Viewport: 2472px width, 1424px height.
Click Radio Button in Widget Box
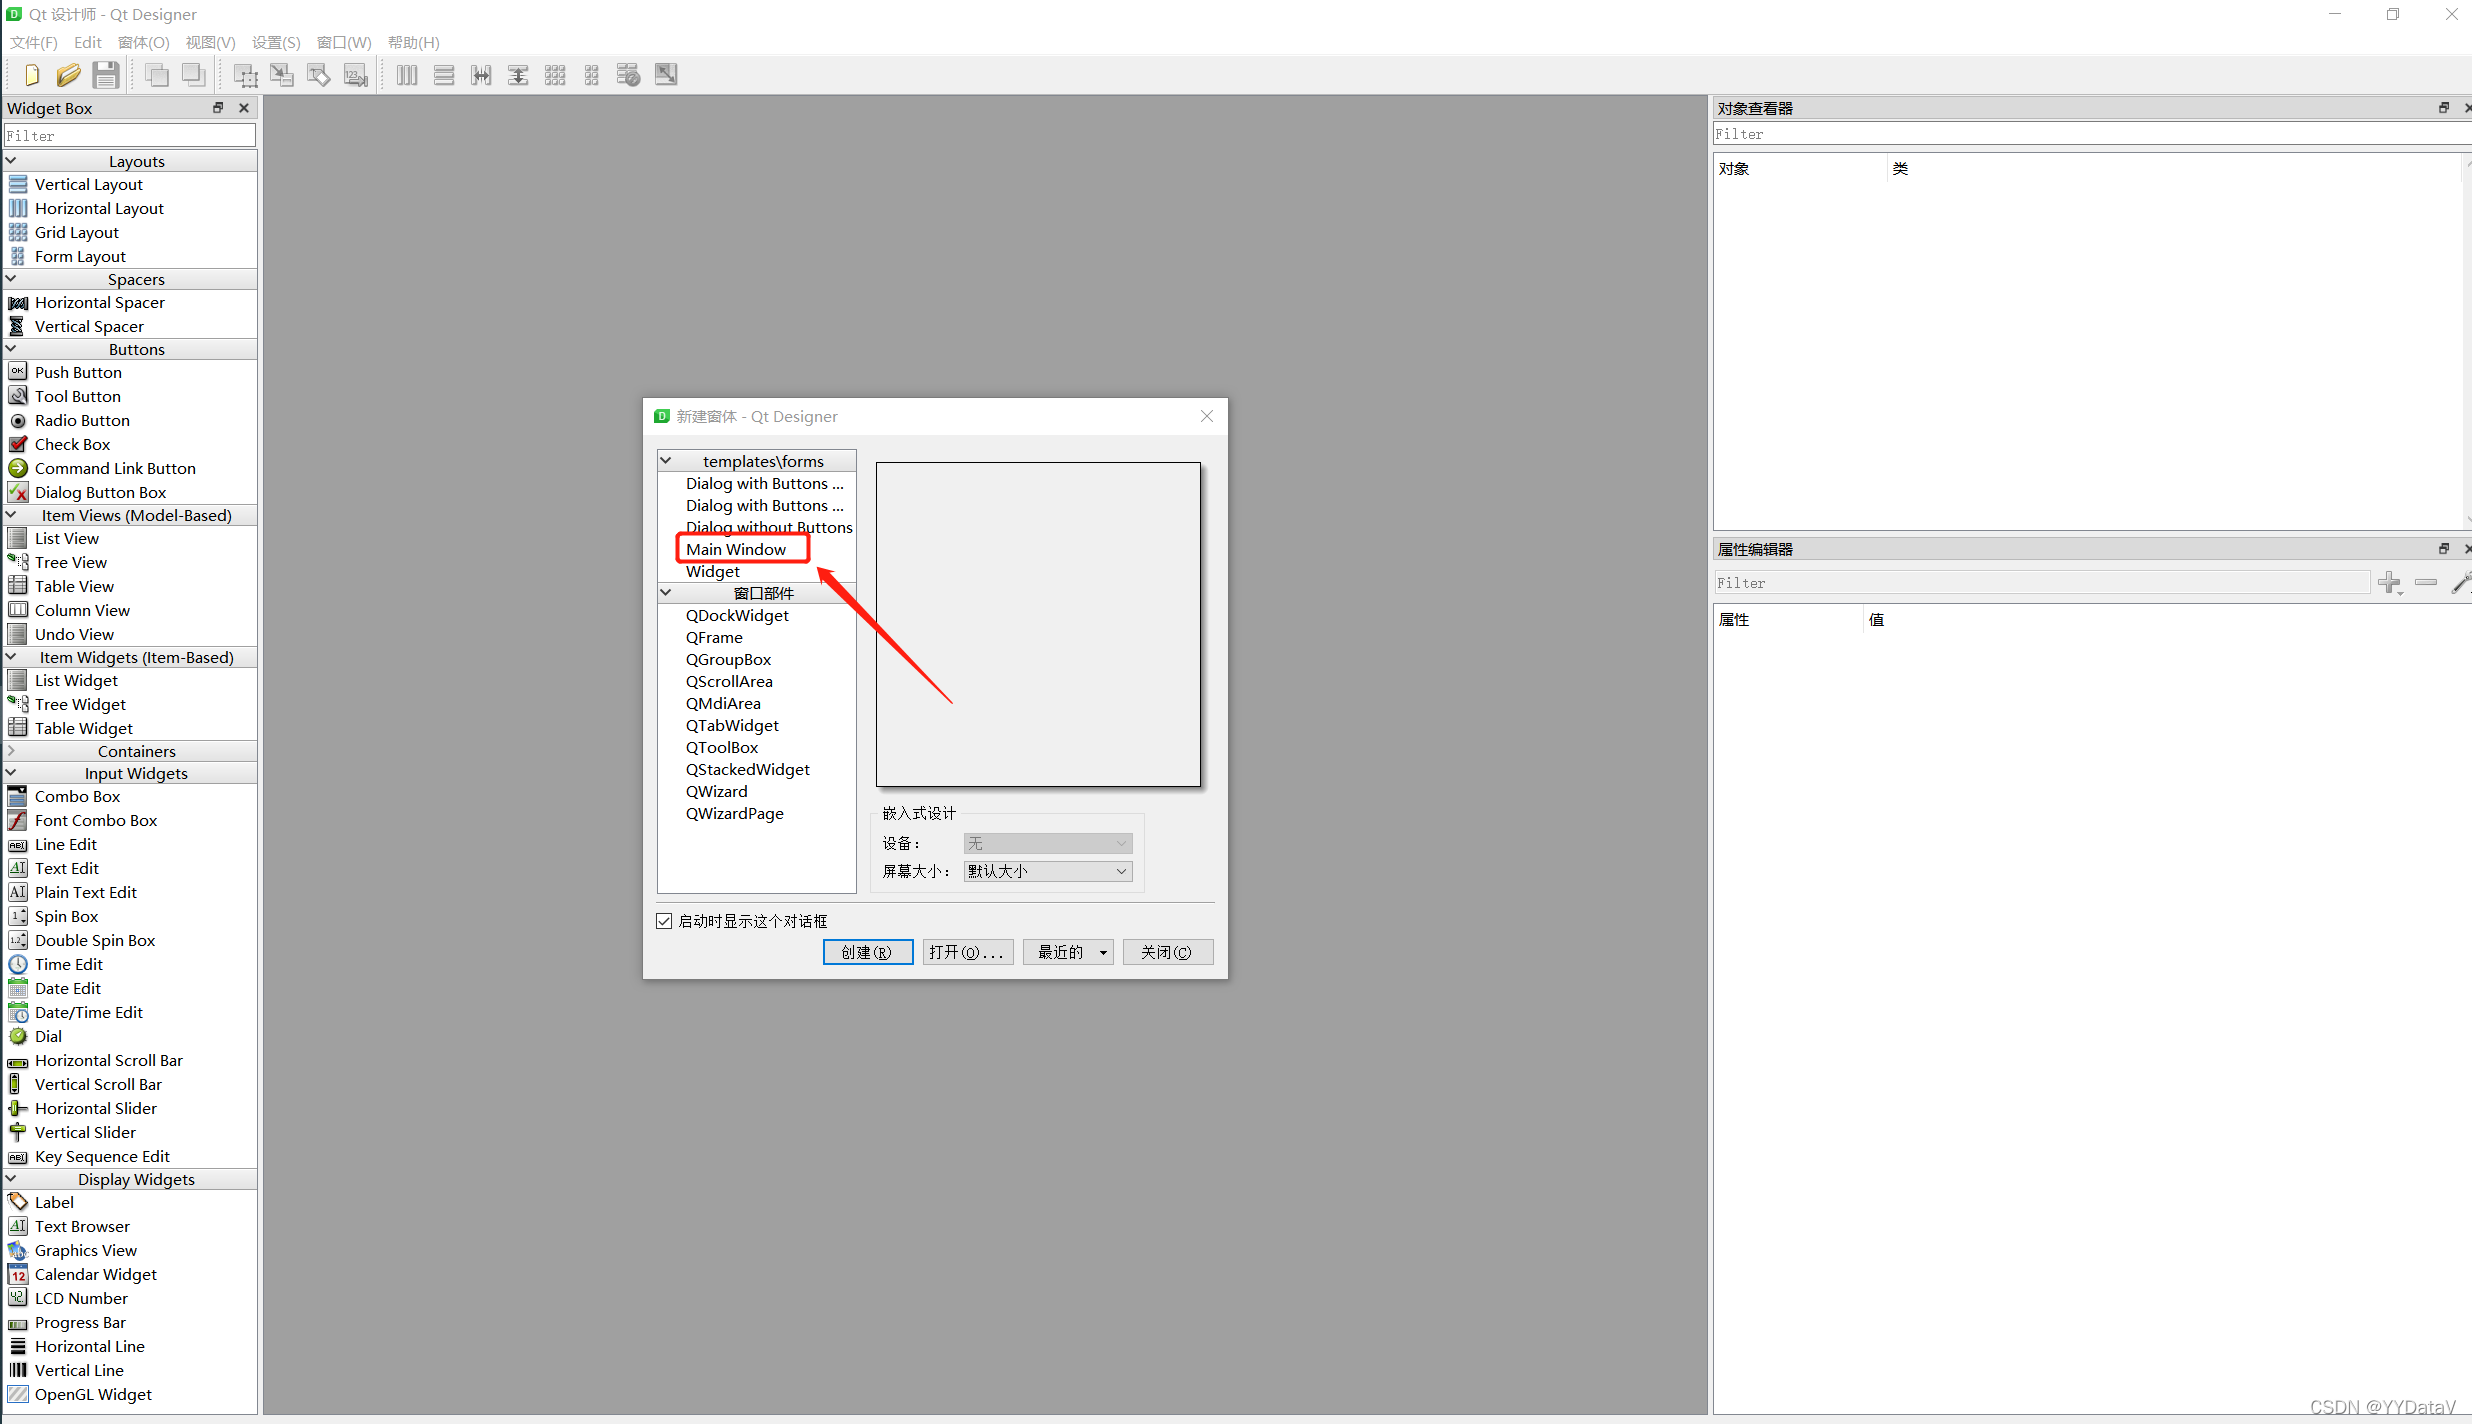point(82,420)
